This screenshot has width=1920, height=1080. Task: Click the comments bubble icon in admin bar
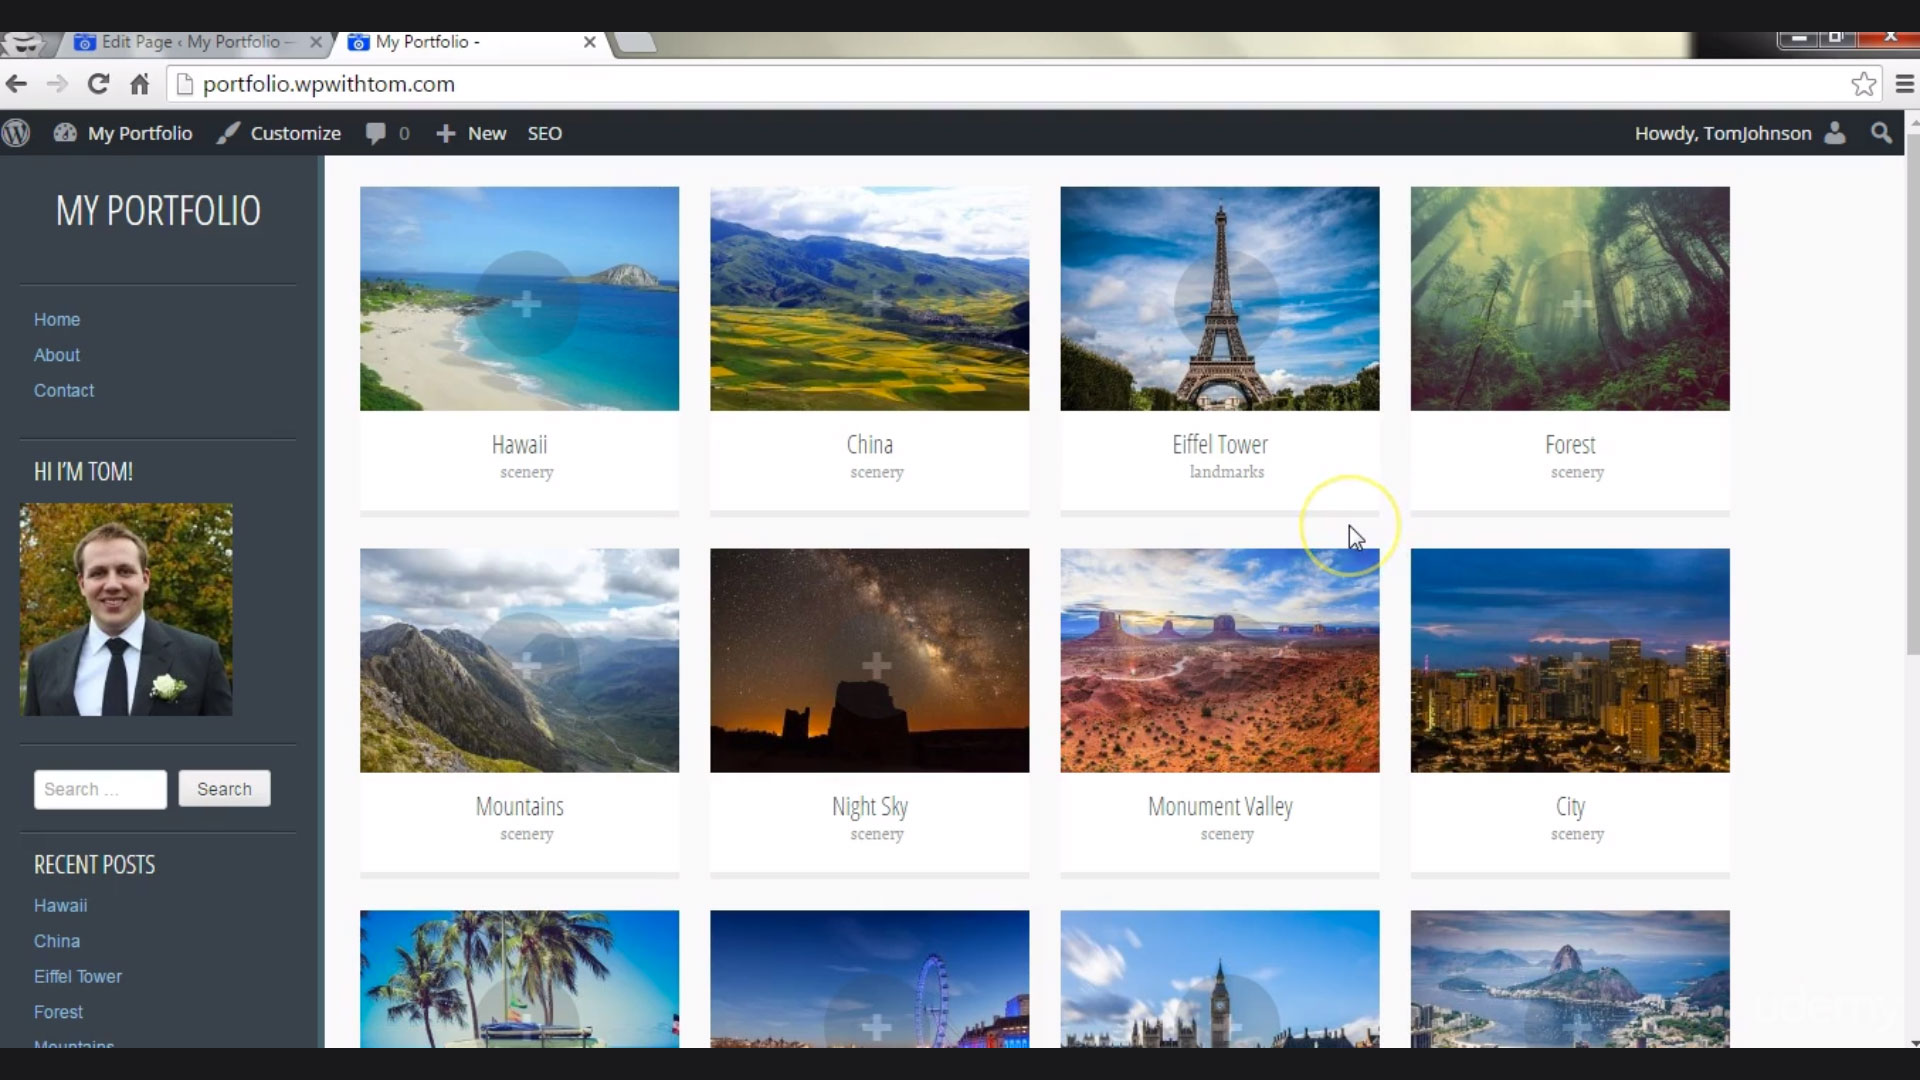coord(376,133)
